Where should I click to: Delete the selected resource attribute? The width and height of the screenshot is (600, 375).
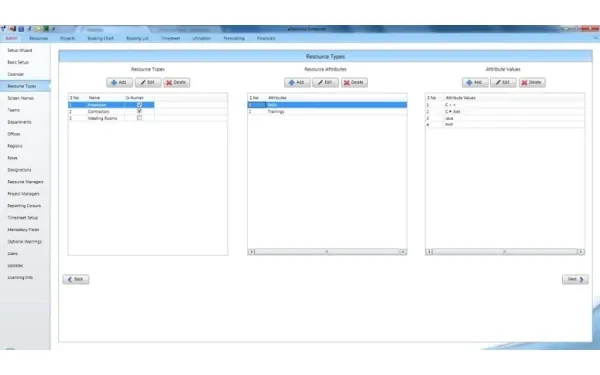354,82
